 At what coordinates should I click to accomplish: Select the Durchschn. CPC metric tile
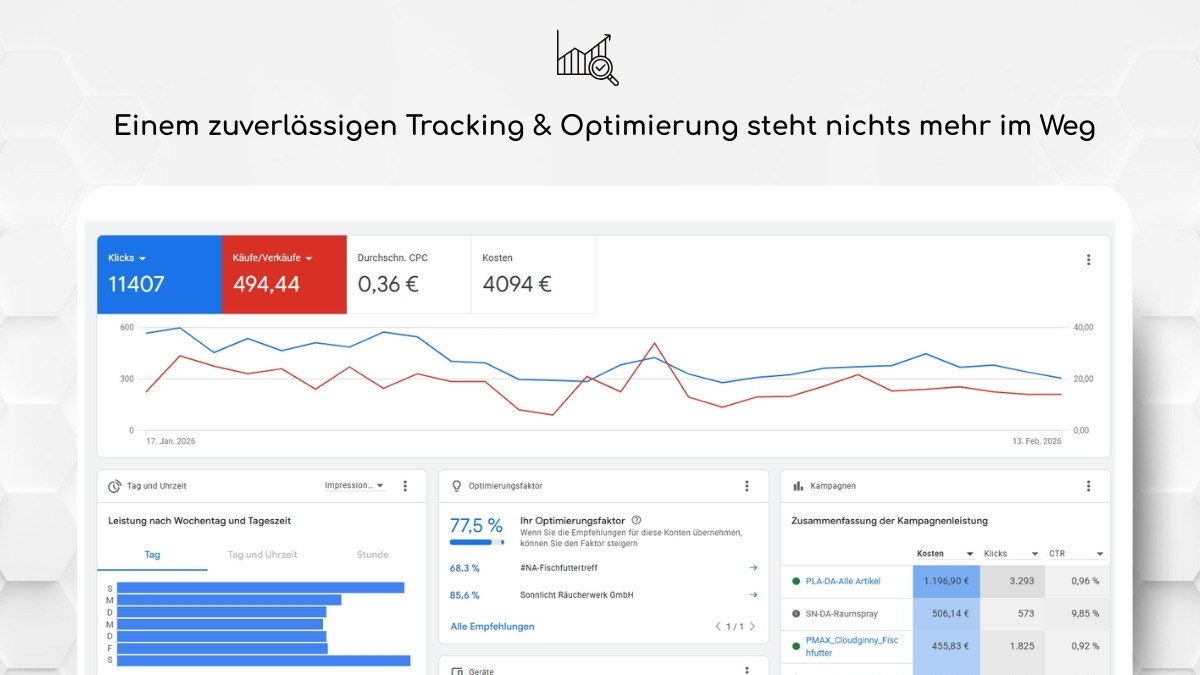[x=409, y=275]
